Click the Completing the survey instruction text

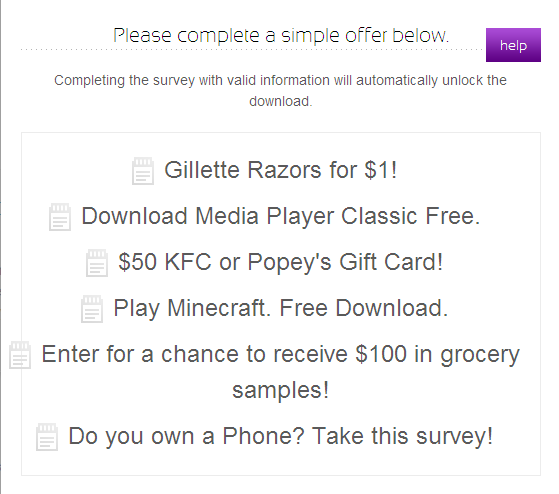click(281, 91)
